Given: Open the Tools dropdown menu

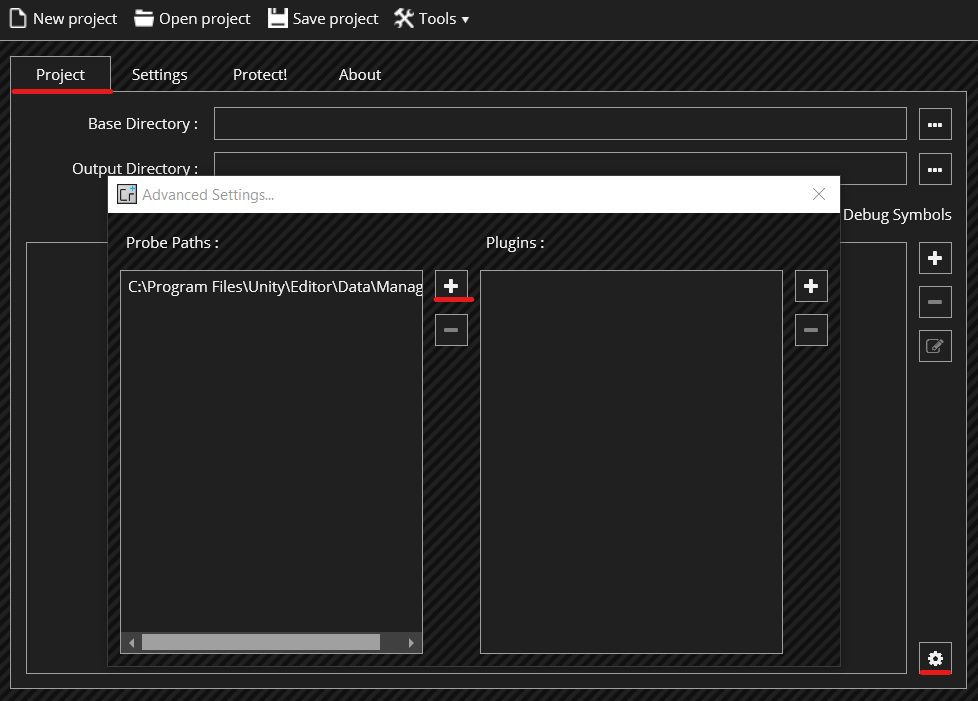Looking at the screenshot, I should 431,19.
